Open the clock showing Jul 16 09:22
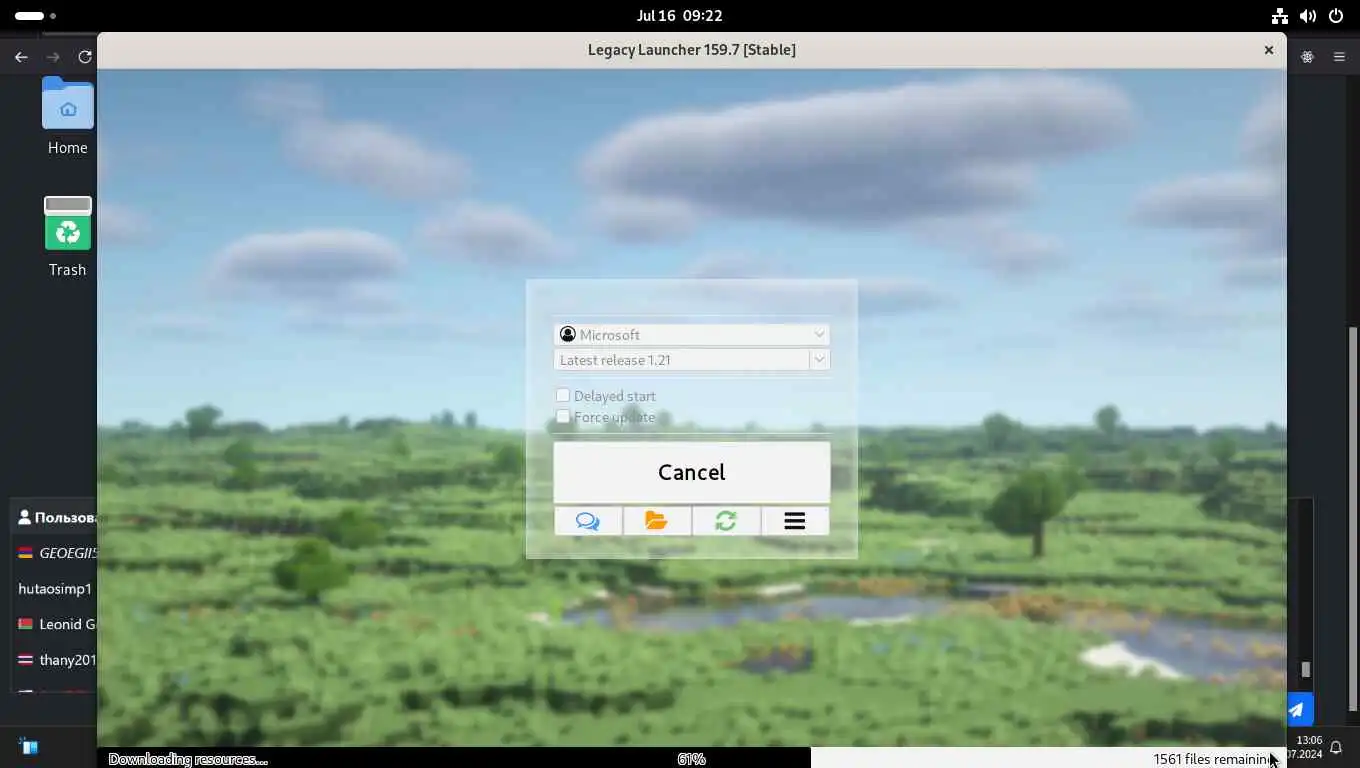This screenshot has height=768, width=1360. pyautogui.click(x=680, y=16)
